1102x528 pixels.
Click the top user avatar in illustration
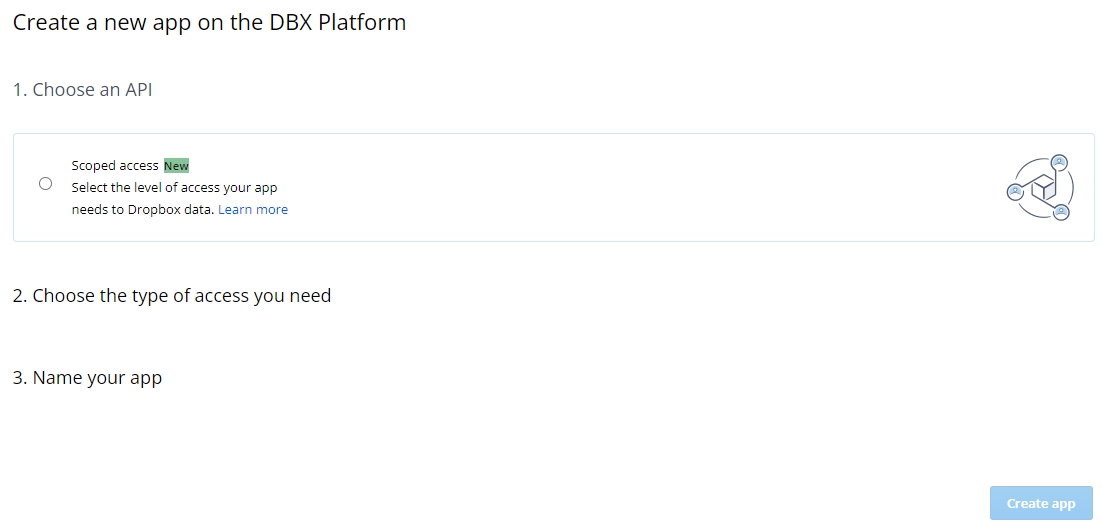pyautogui.click(x=1059, y=162)
